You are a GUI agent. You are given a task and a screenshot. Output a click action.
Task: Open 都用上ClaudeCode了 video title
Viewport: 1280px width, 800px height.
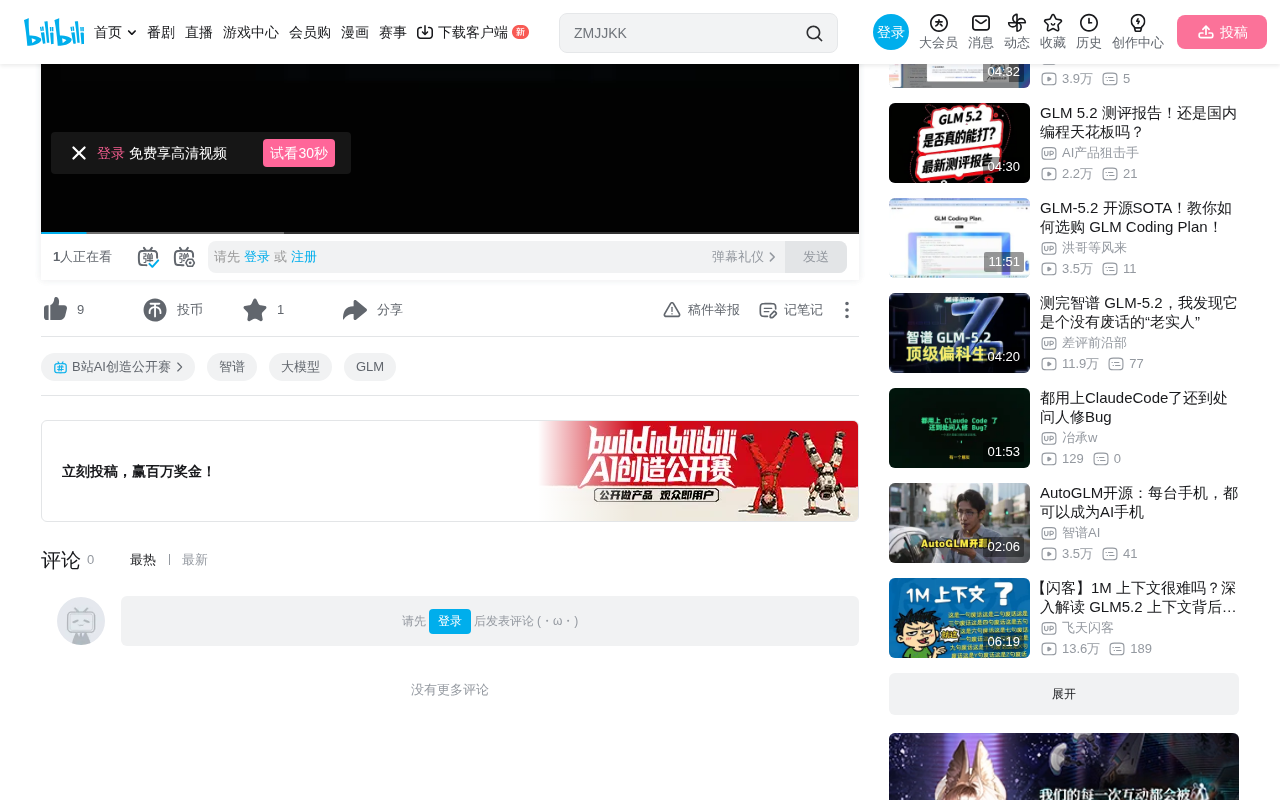tap(1134, 407)
